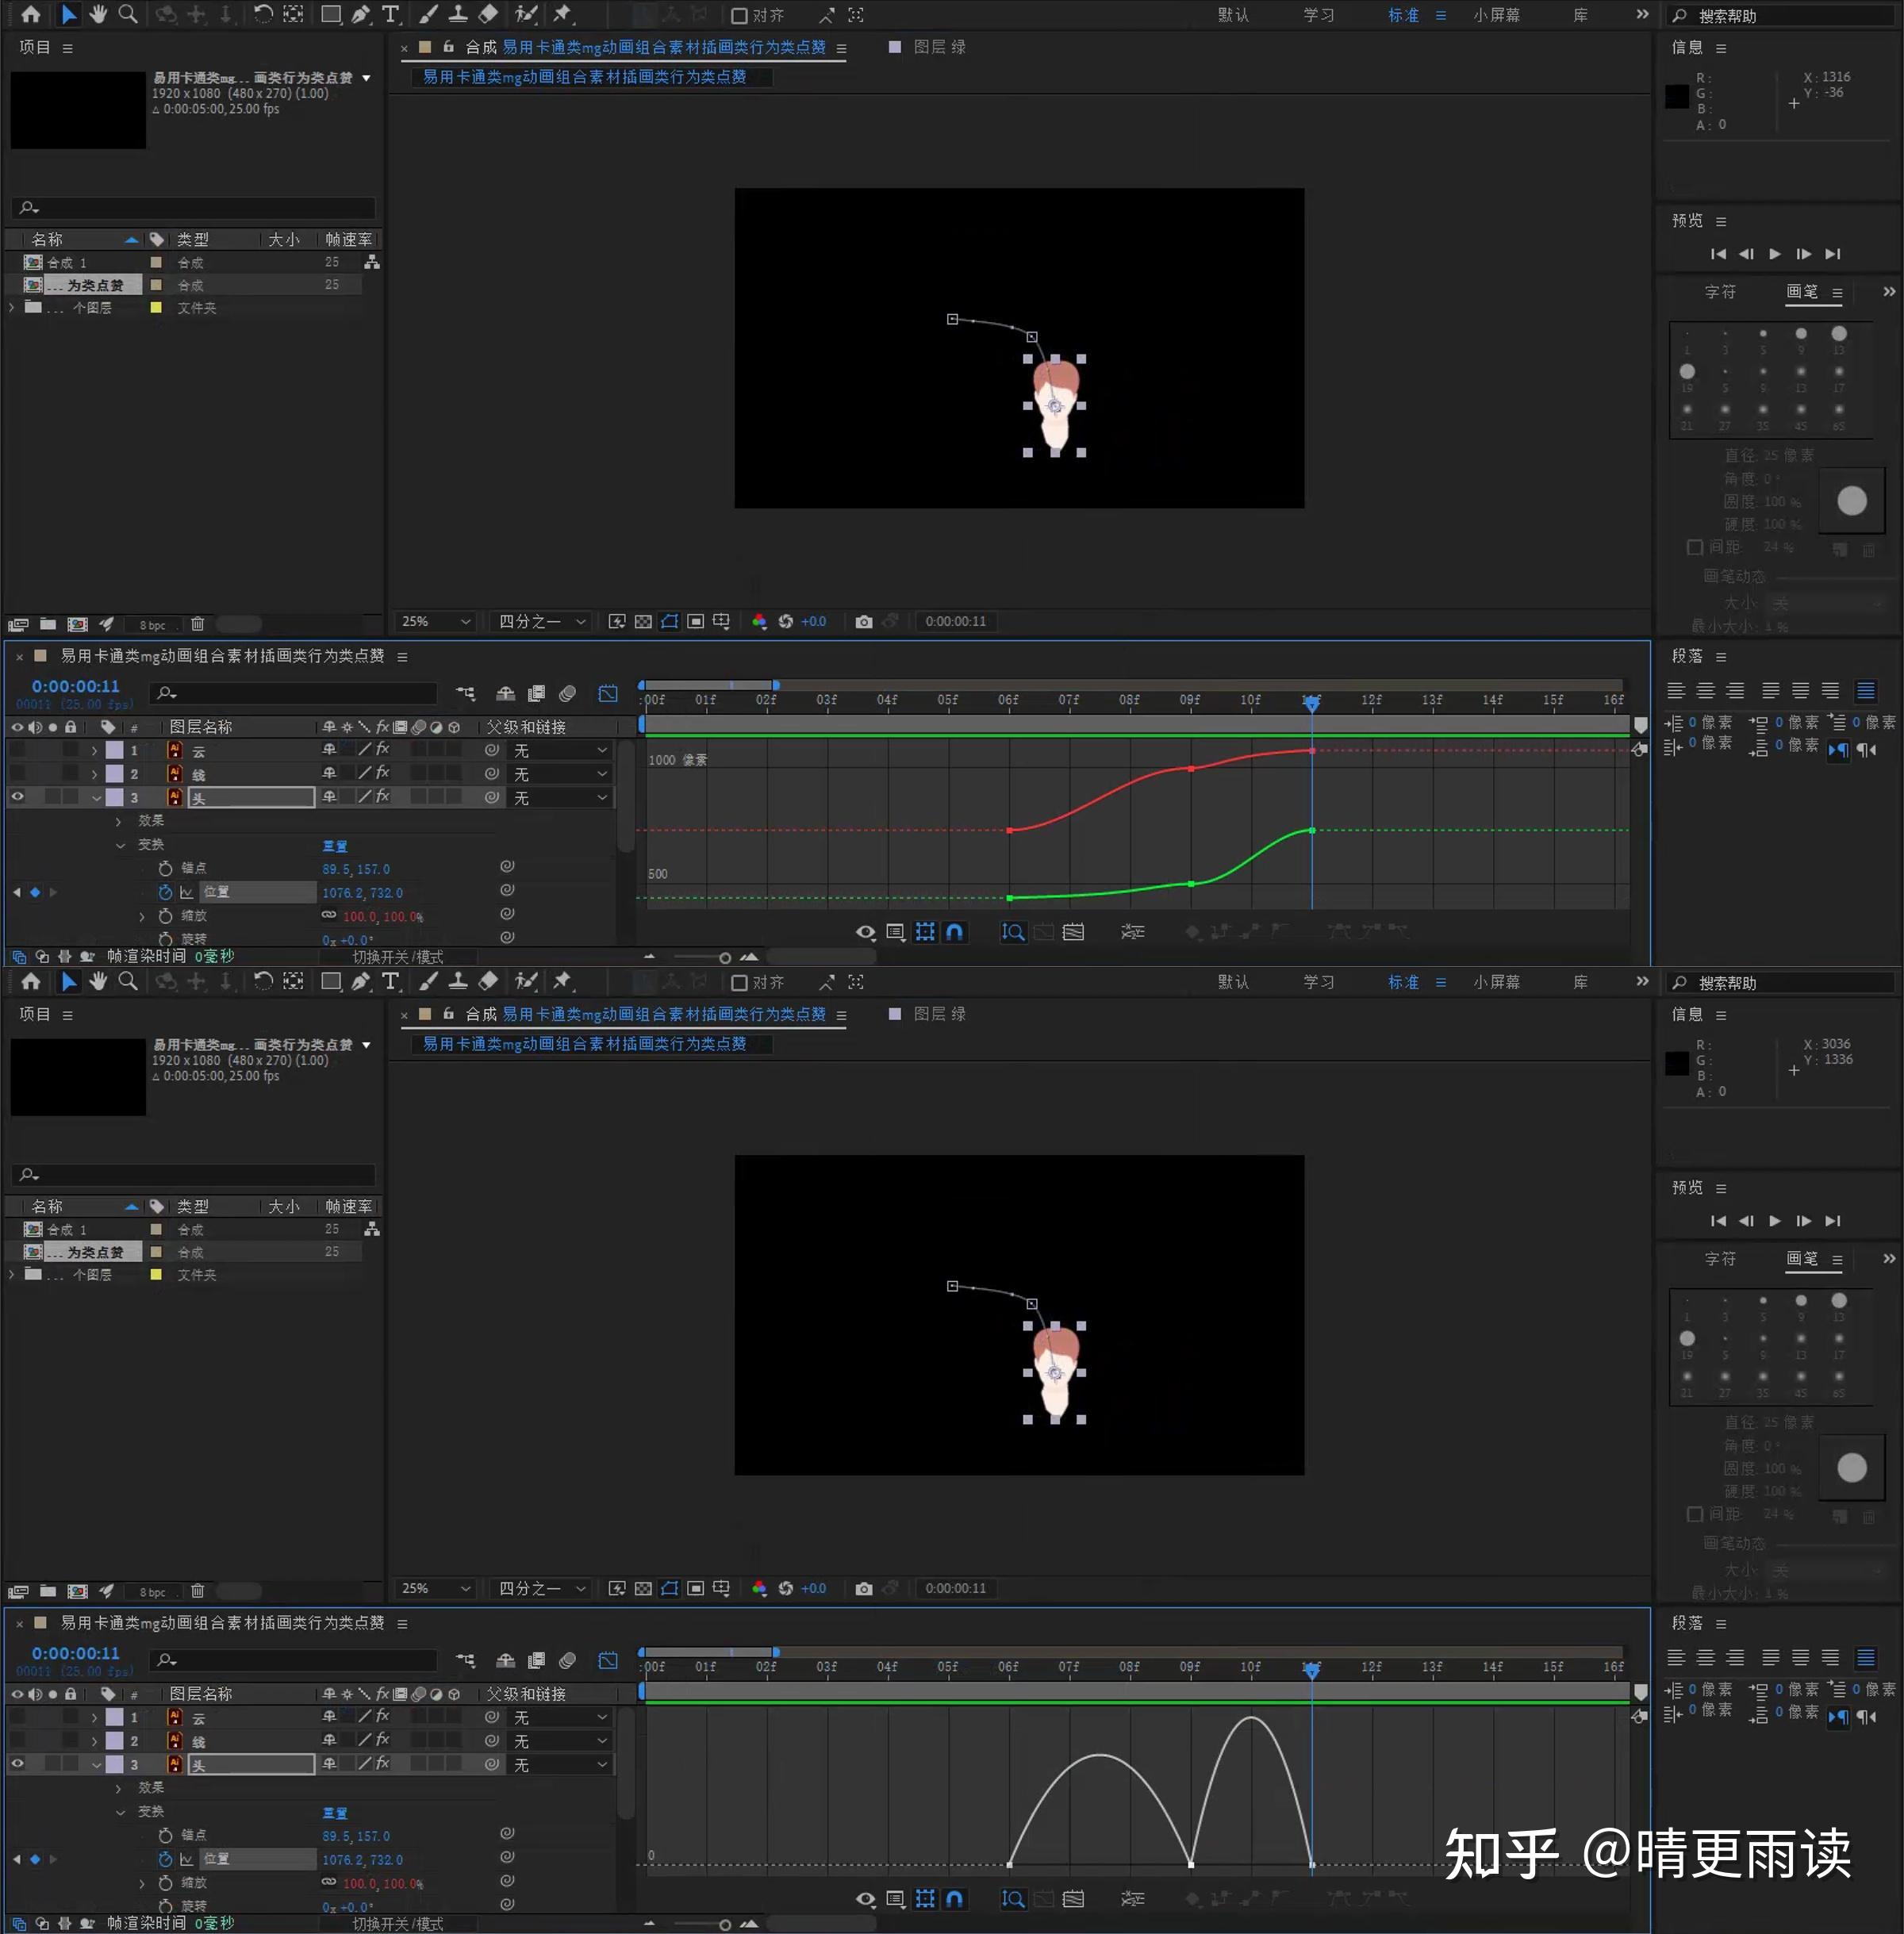Open the 图层 绿 viewer tab in the lower window
The width and height of the screenshot is (1904, 1934).
point(939,1014)
